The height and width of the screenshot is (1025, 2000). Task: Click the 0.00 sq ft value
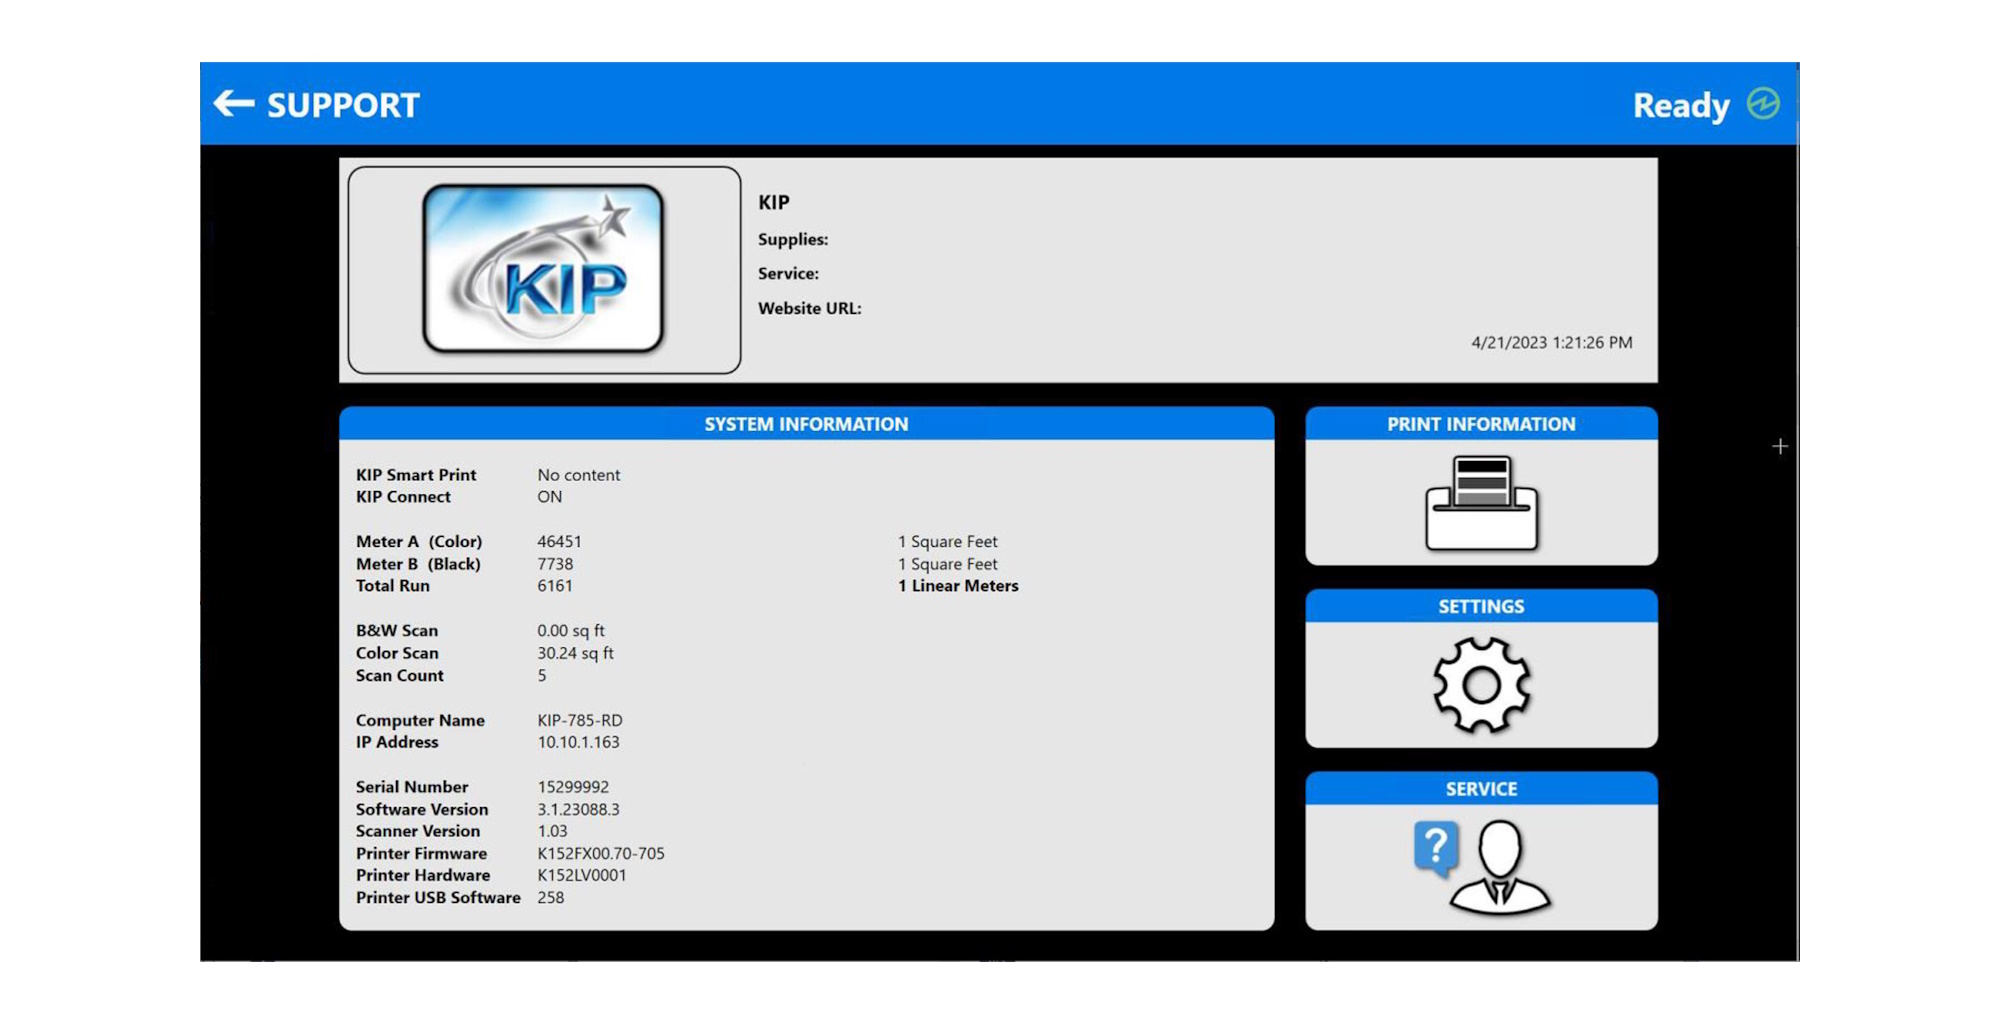571,631
